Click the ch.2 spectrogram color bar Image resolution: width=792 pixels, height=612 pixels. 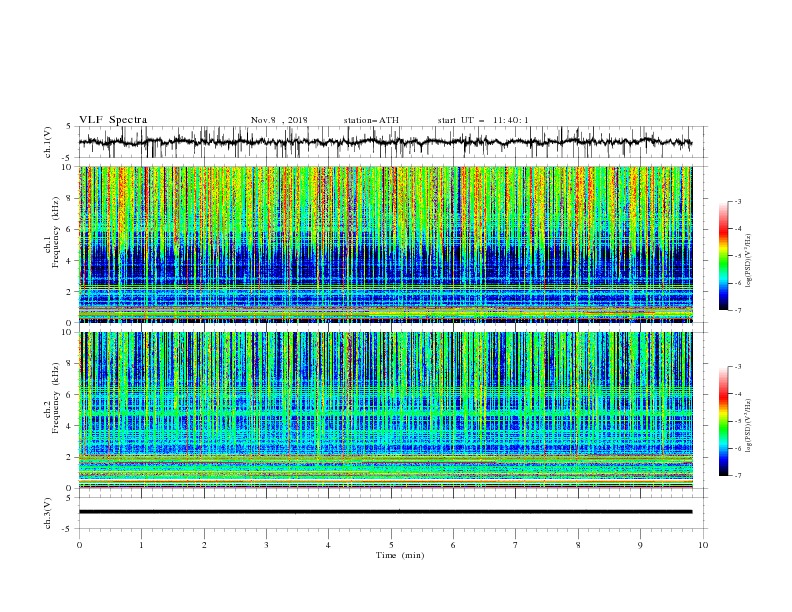(x=723, y=421)
